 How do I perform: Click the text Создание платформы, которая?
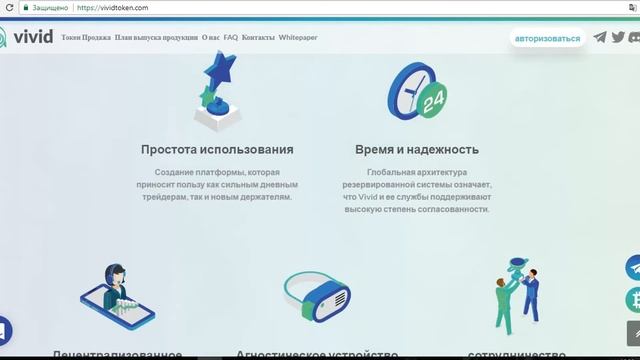217,172
